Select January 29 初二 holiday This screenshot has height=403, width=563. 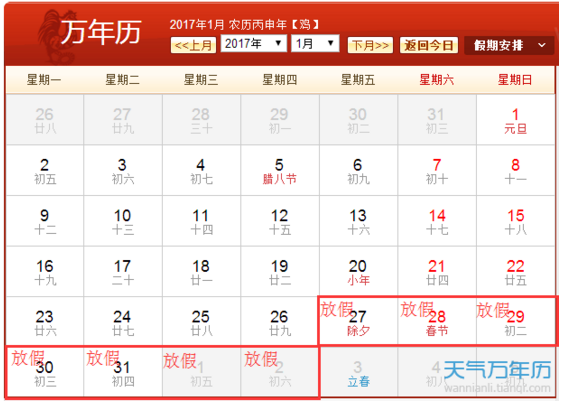[515, 322]
